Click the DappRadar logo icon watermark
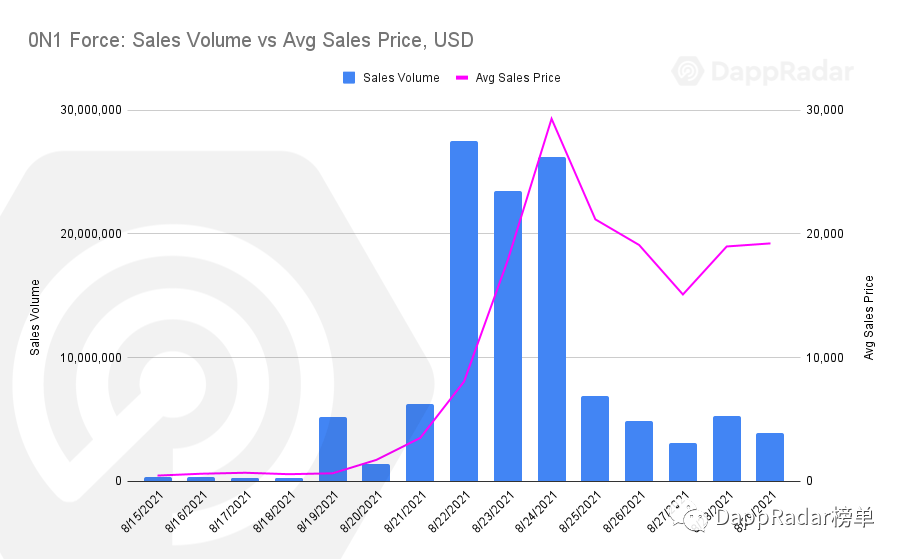The height and width of the screenshot is (559, 904). 689,72
